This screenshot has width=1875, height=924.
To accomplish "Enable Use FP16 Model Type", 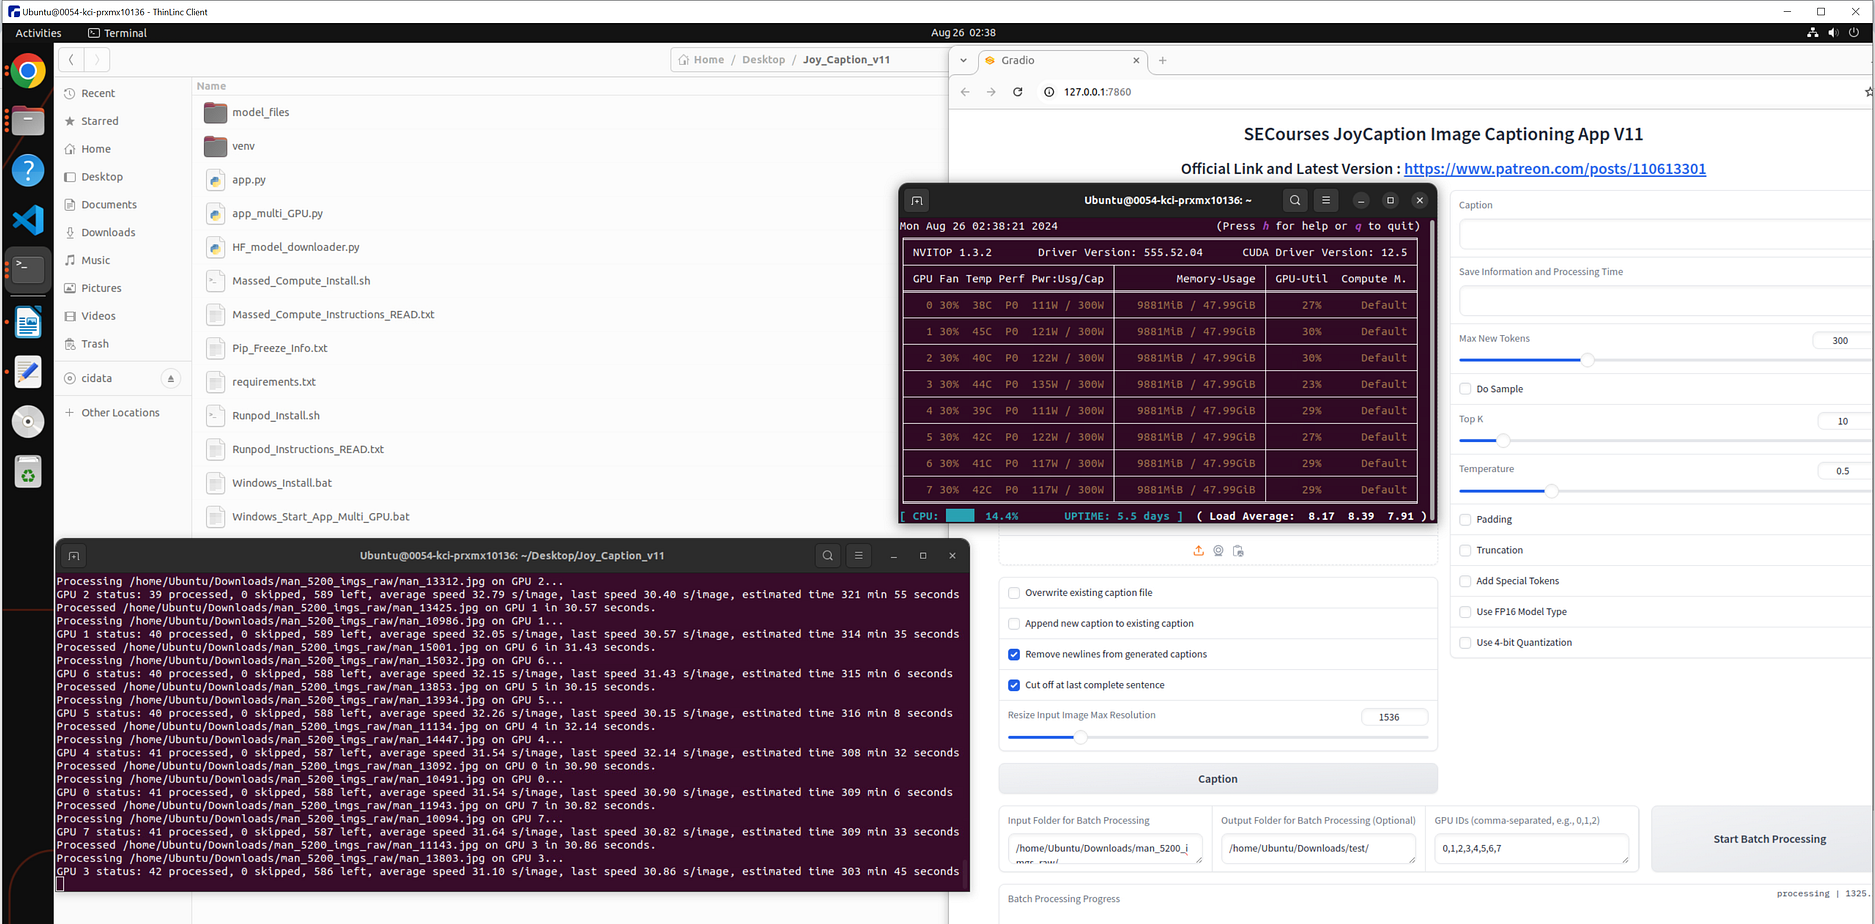I will pos(1465,612).
